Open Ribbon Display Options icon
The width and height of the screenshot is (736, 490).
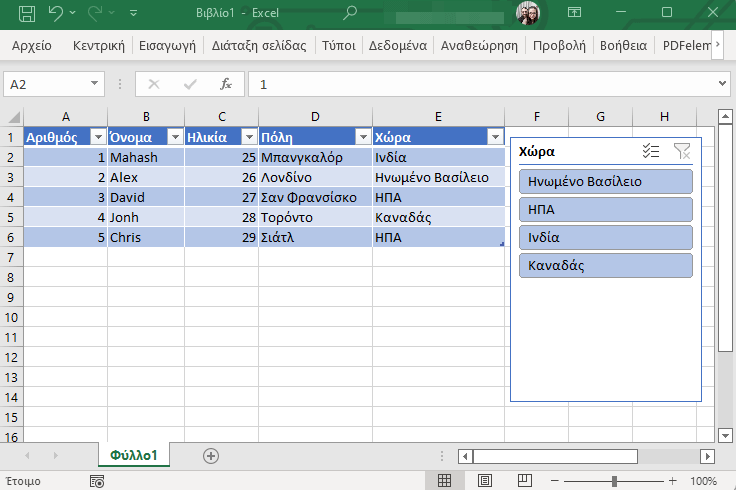coord(574,13)
